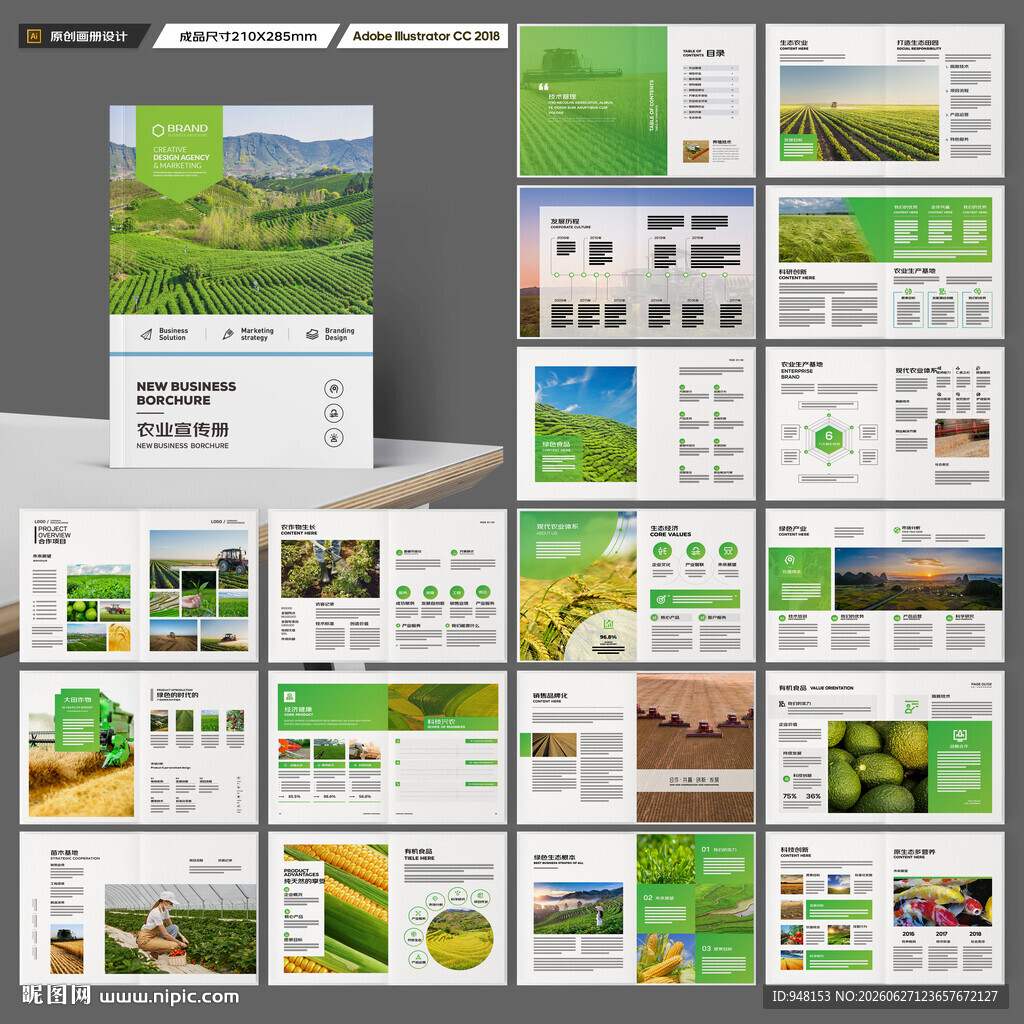Click the middle circle icon on cover

pos(334,413)
